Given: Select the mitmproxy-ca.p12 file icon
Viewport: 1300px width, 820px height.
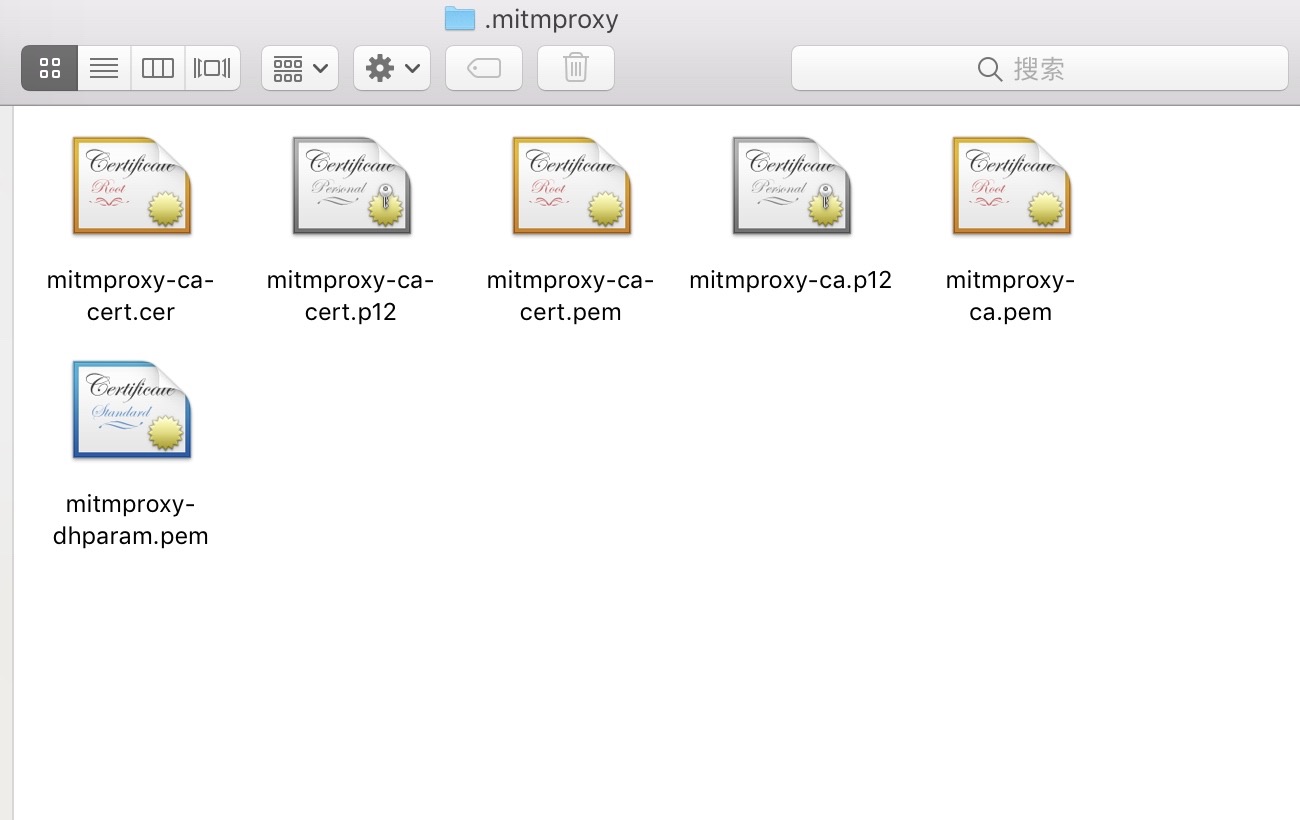Looking at the screenshot, I should pos(790,185).
